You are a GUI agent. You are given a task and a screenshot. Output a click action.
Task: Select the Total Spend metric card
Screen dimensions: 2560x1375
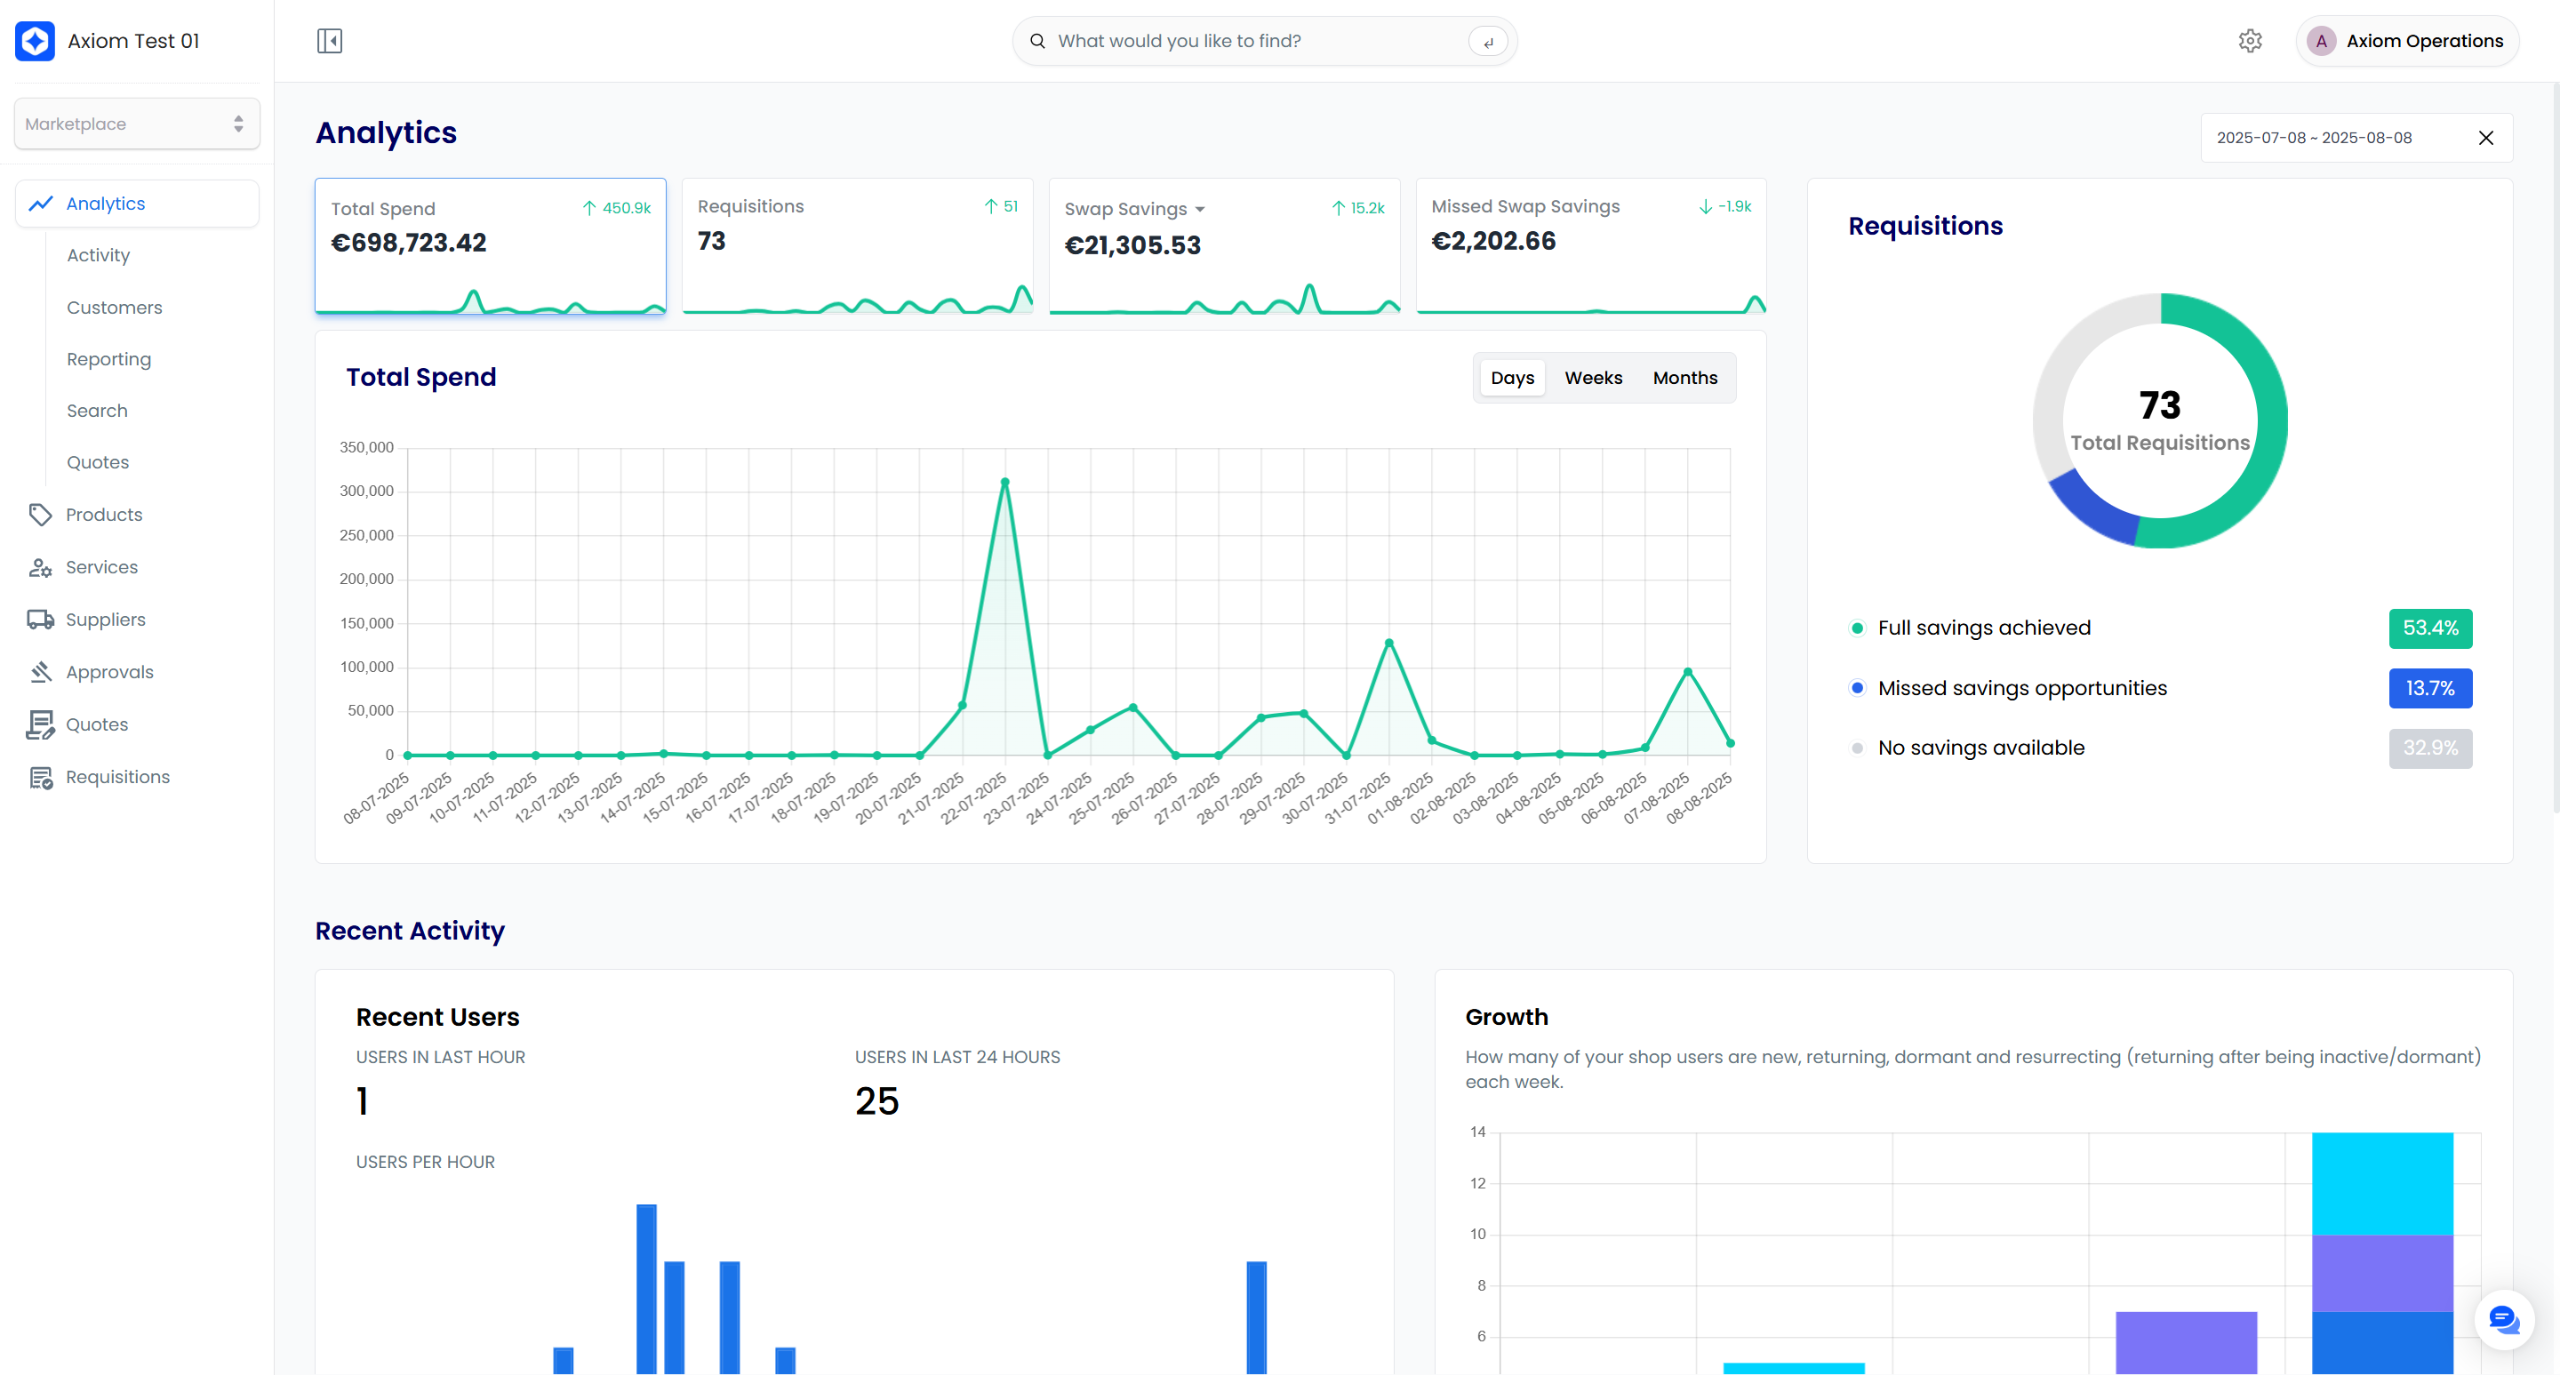pos(490,245)
